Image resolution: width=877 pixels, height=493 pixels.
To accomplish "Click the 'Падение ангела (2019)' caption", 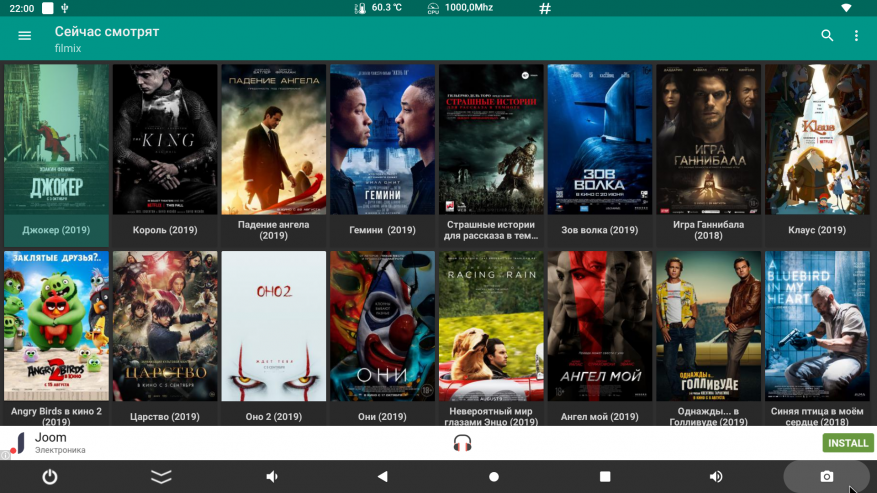I will pos(274,230).
